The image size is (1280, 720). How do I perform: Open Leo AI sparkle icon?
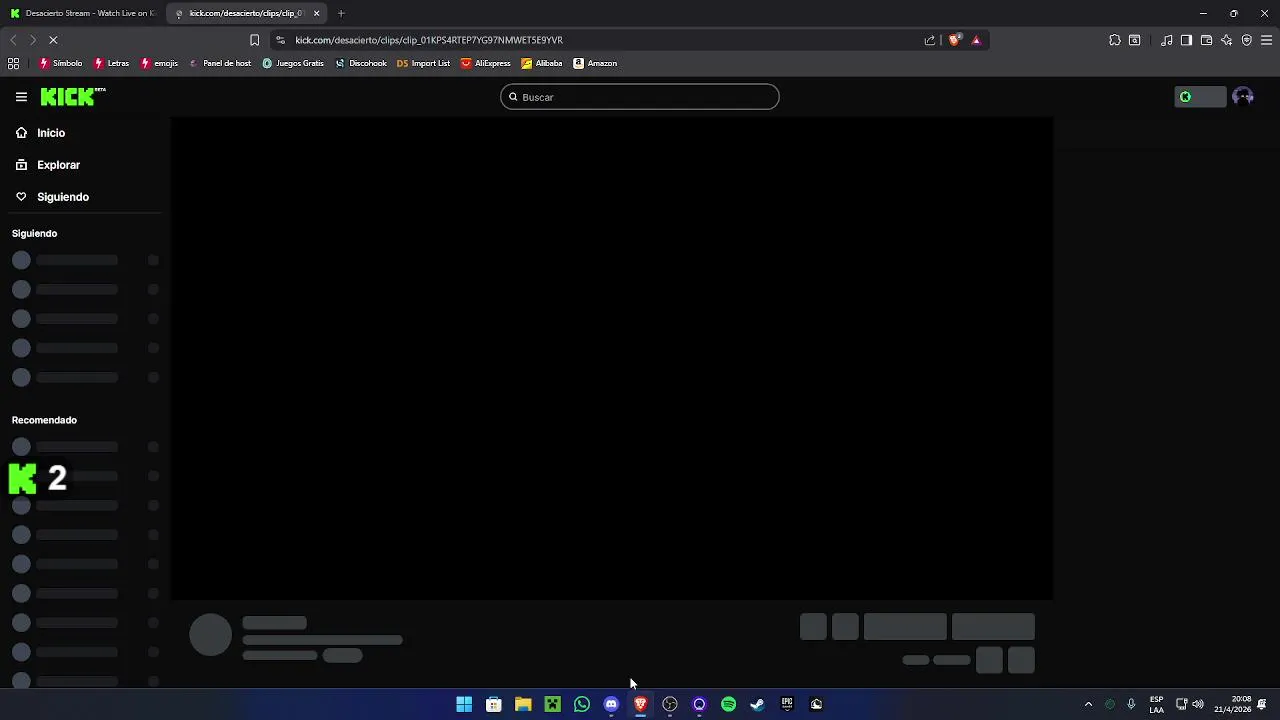click(1227, 40)
